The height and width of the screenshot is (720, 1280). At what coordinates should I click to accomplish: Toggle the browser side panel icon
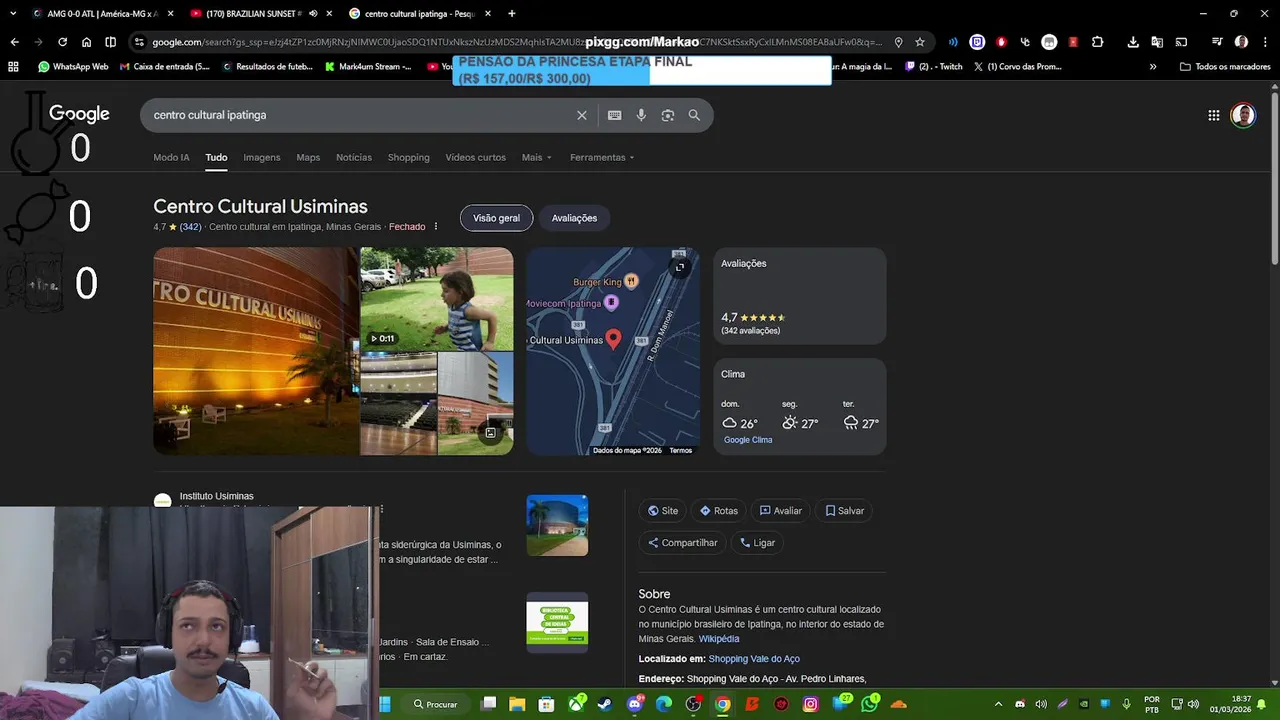[110, 42]
